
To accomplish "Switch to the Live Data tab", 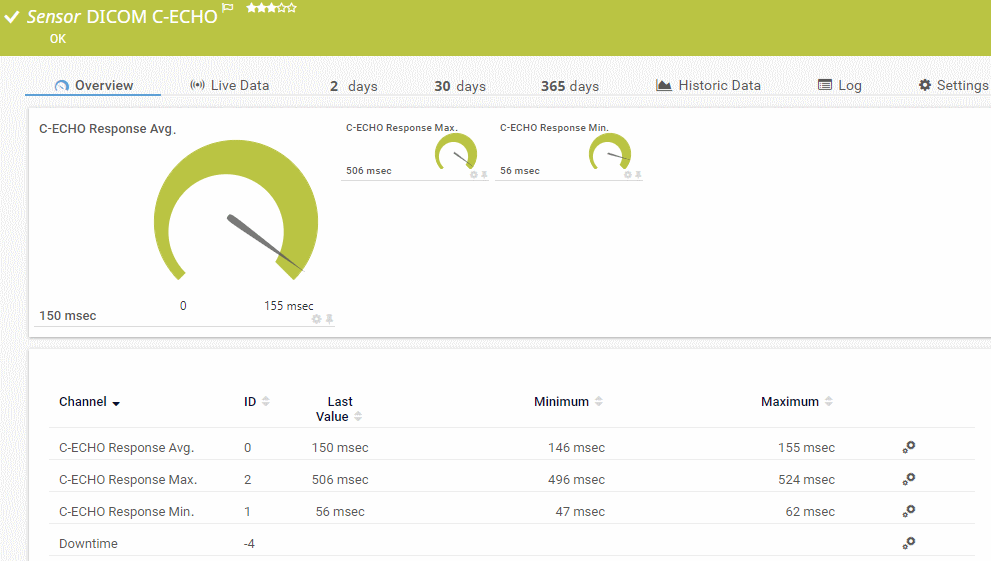I will click(x=229, y=86).
